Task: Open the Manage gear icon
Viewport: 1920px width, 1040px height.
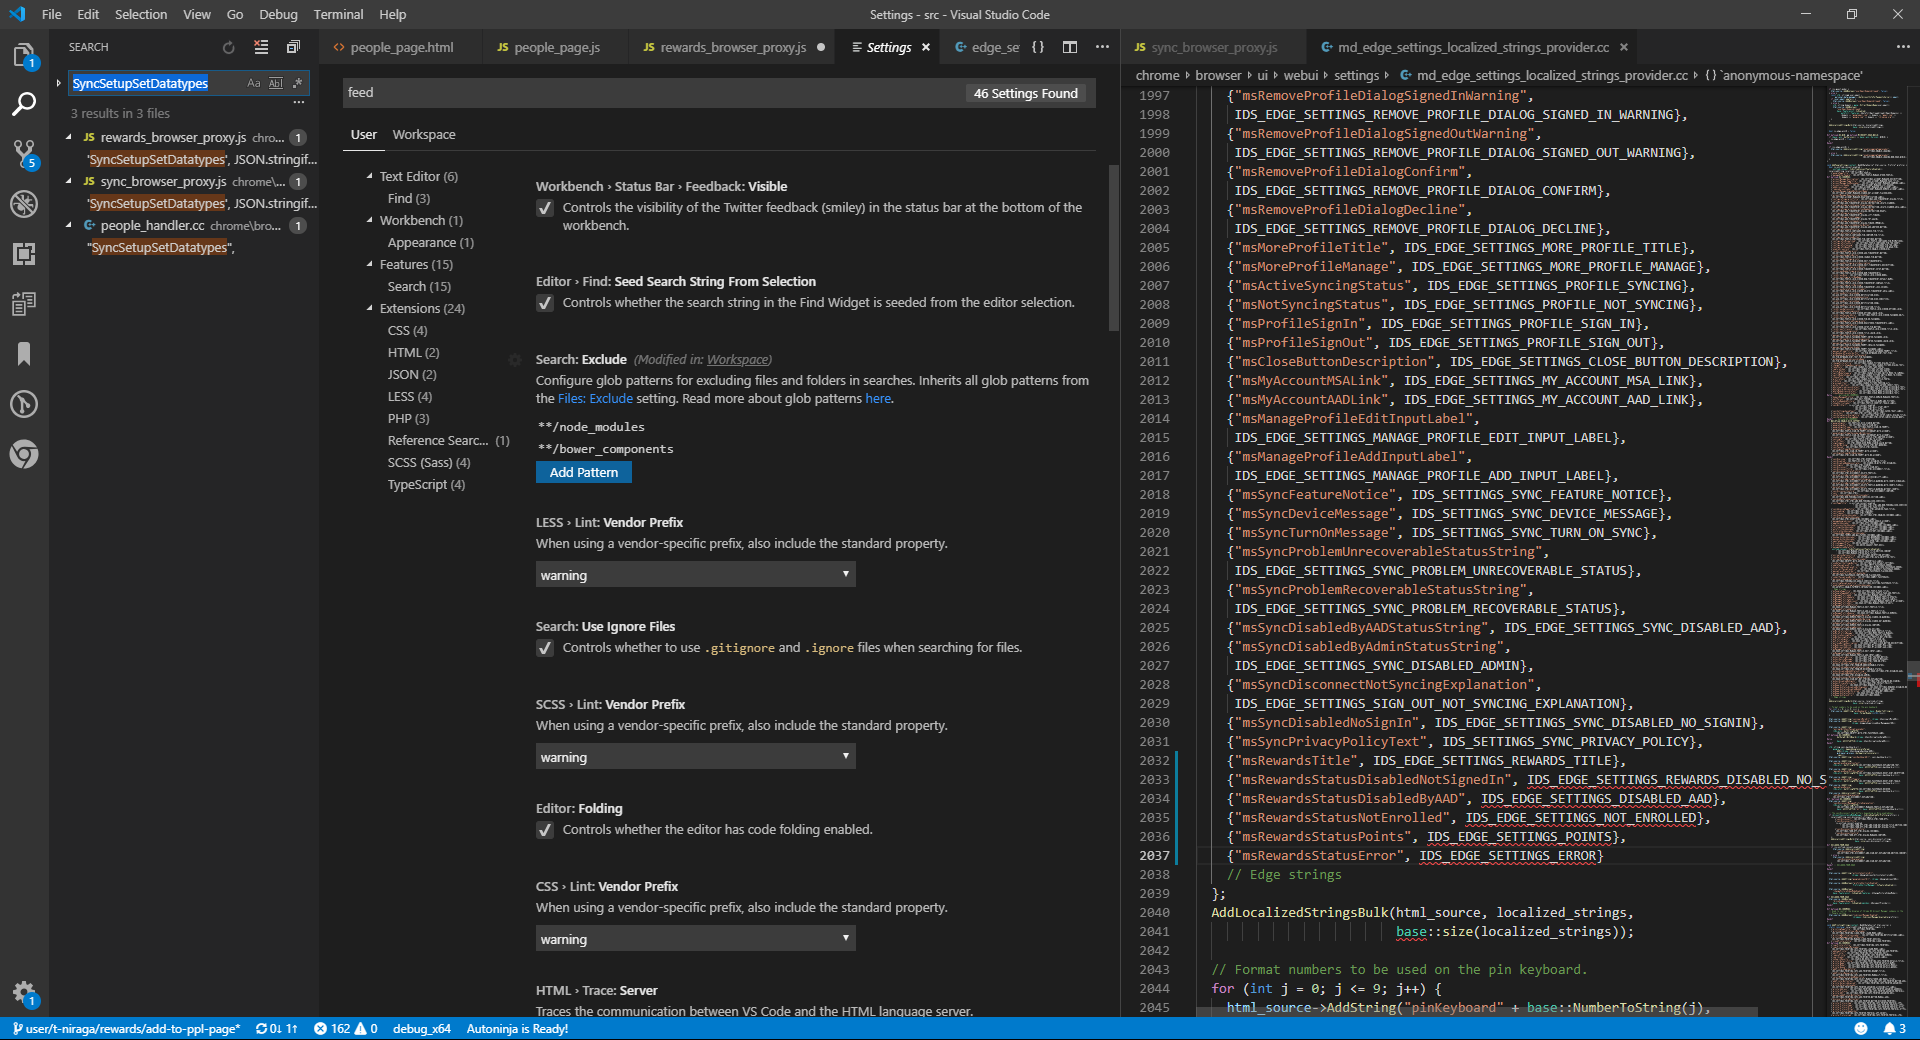Action: point(24,993)
